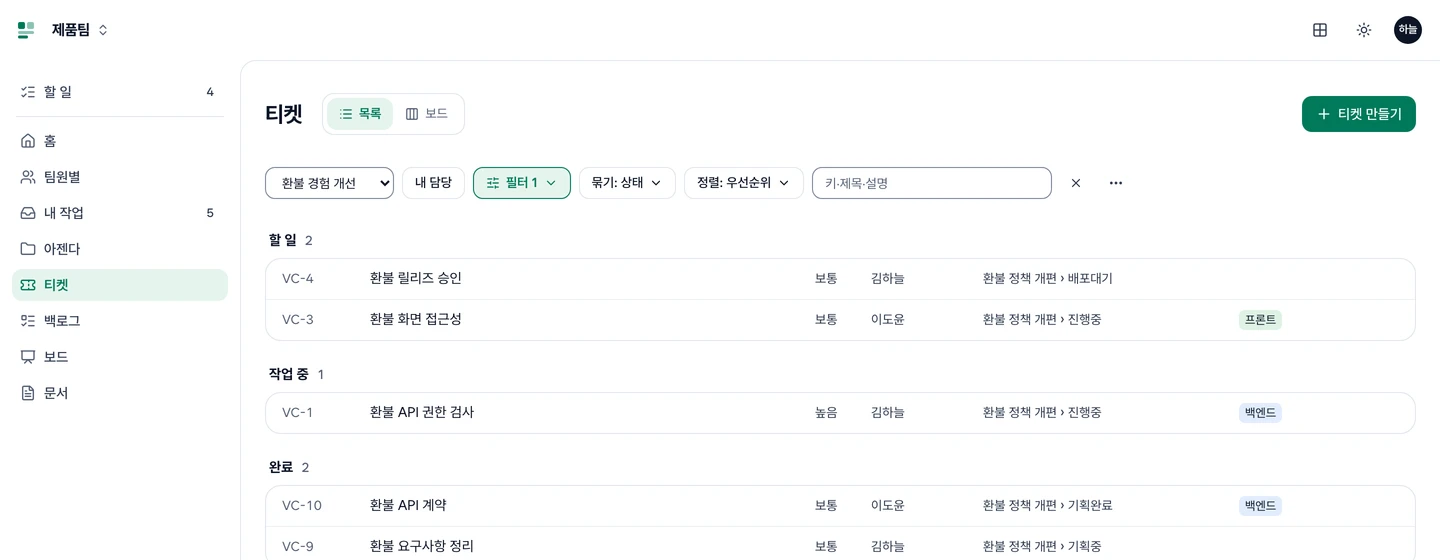
Task: Click ticket key VC-10
Action: 302,506
